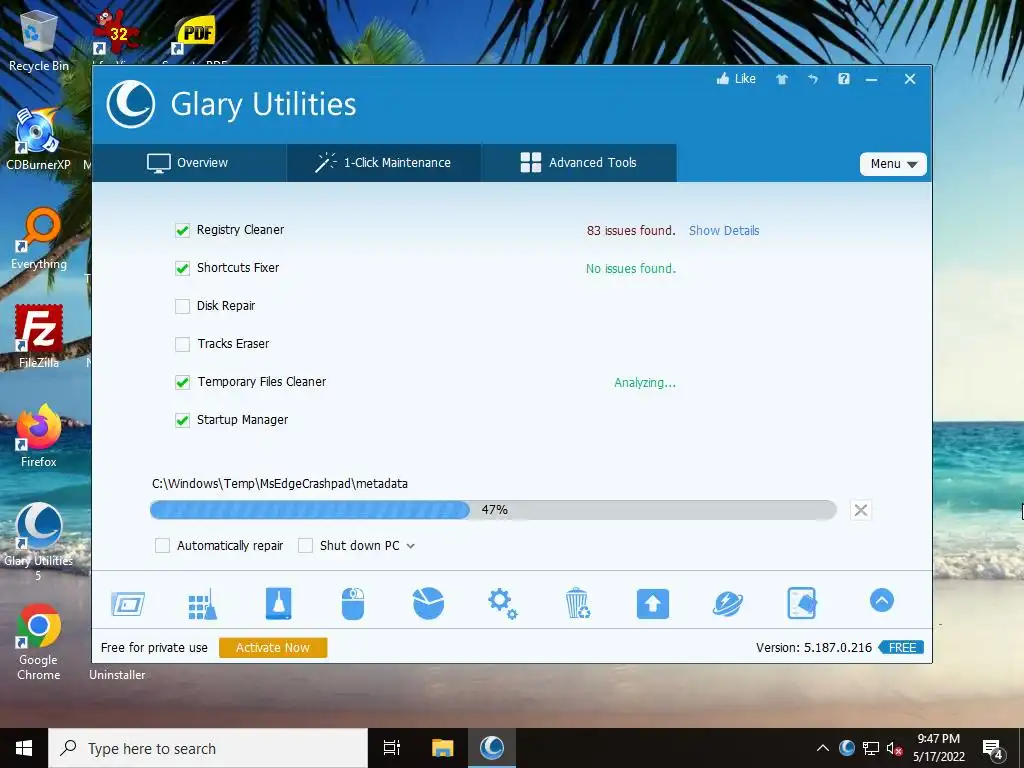Select the Glary Utilities 5 desktop shortcut
Viewport: 1024px width, 768px height.
[x=39, y=542]
